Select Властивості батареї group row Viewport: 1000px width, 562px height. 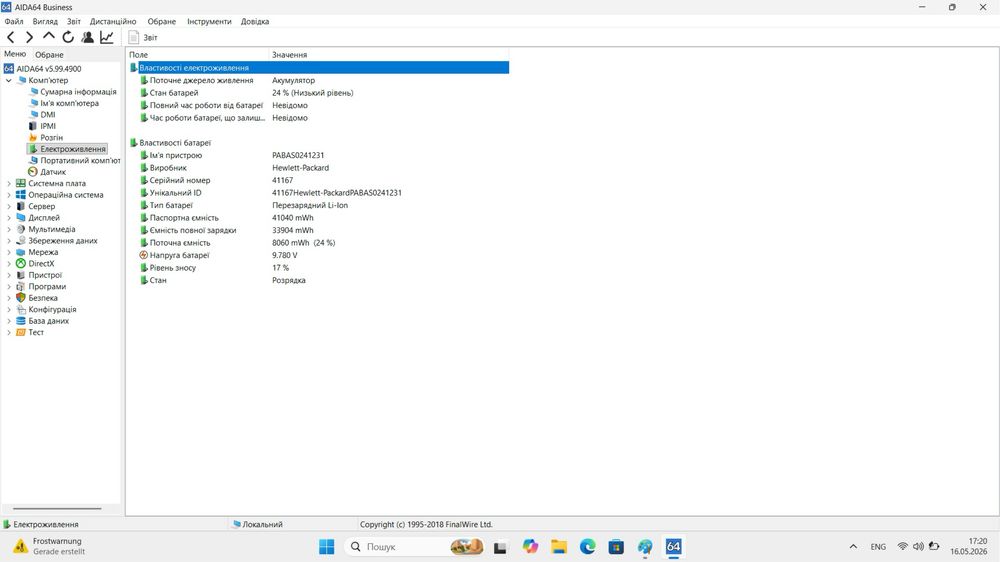(318, 143)
